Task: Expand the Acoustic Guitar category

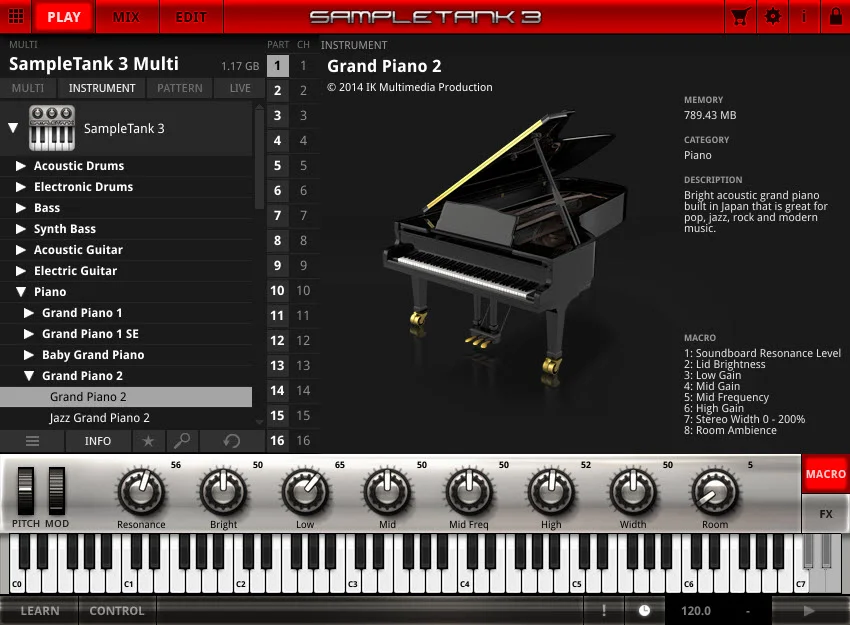Action: 21,249
